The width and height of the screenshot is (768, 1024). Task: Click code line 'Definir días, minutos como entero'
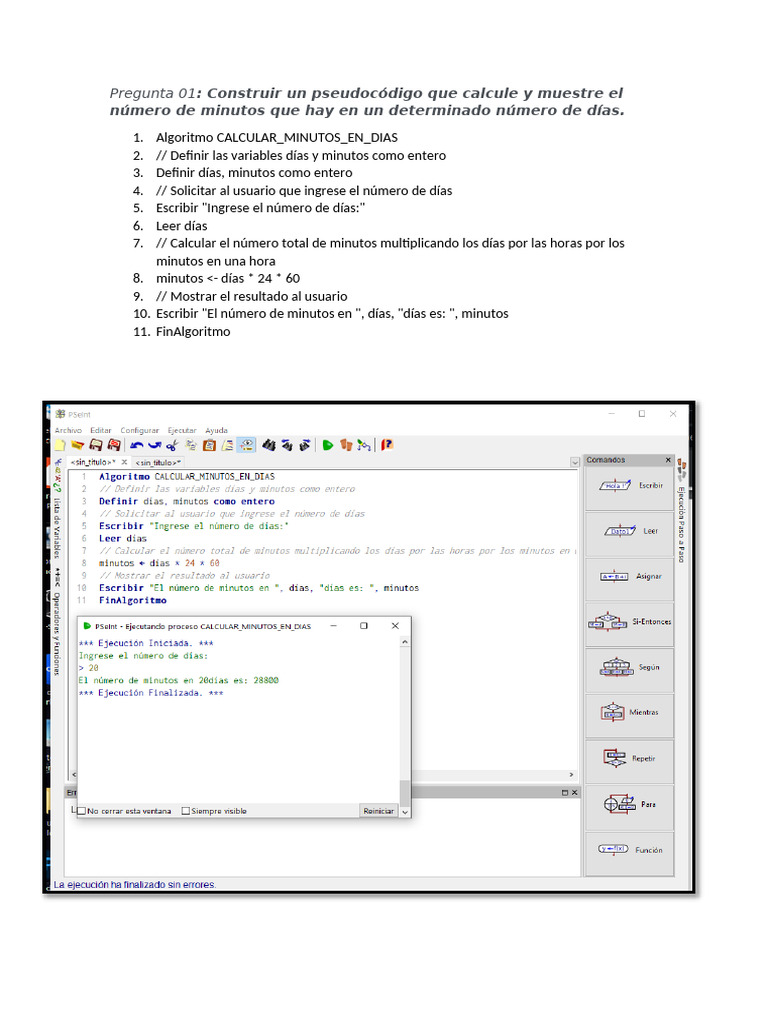point(187,502)
